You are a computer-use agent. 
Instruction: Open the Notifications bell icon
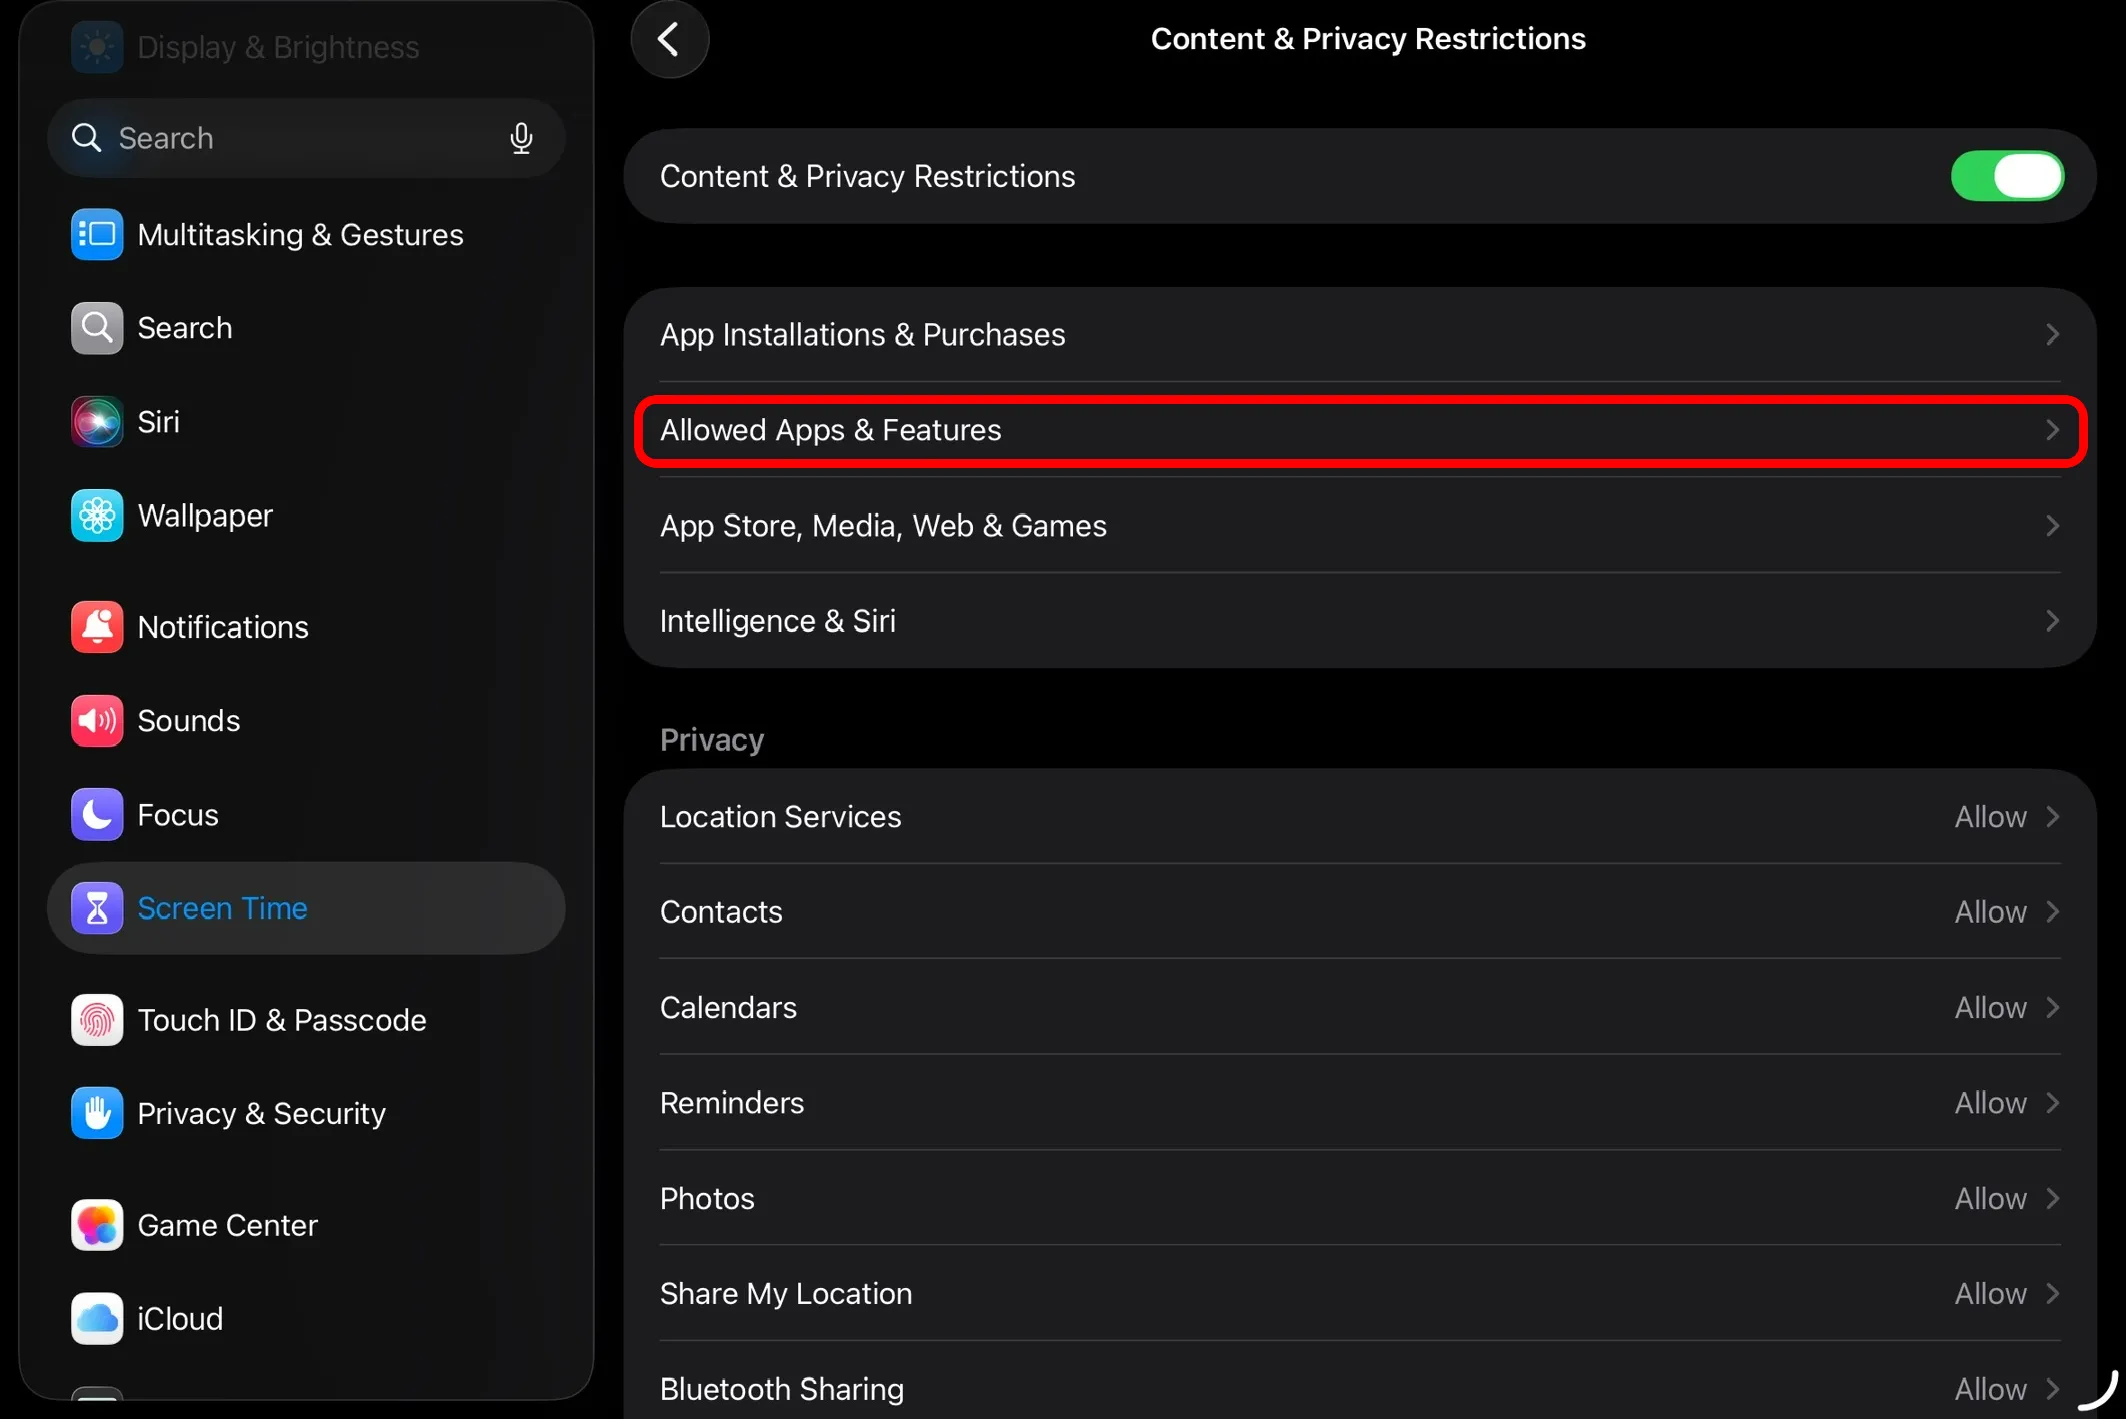[x=97, y=627]
